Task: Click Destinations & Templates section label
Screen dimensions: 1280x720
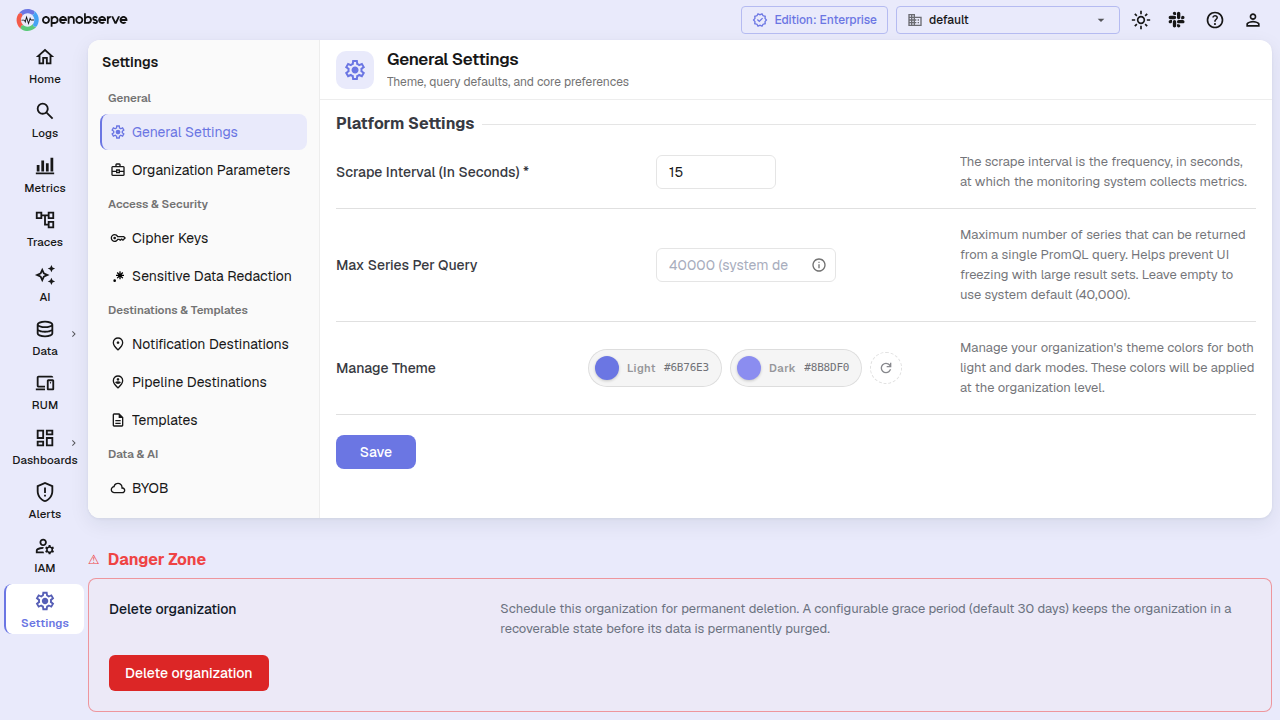Action: pyautogui.click(x=178, y=310)
